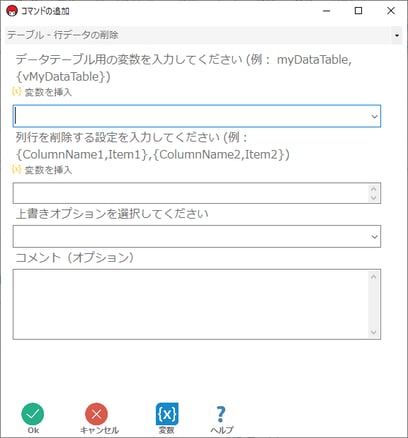Close the コマンドの追加 dialog
The height and width of the screenshot is (438, 408).
391,11
